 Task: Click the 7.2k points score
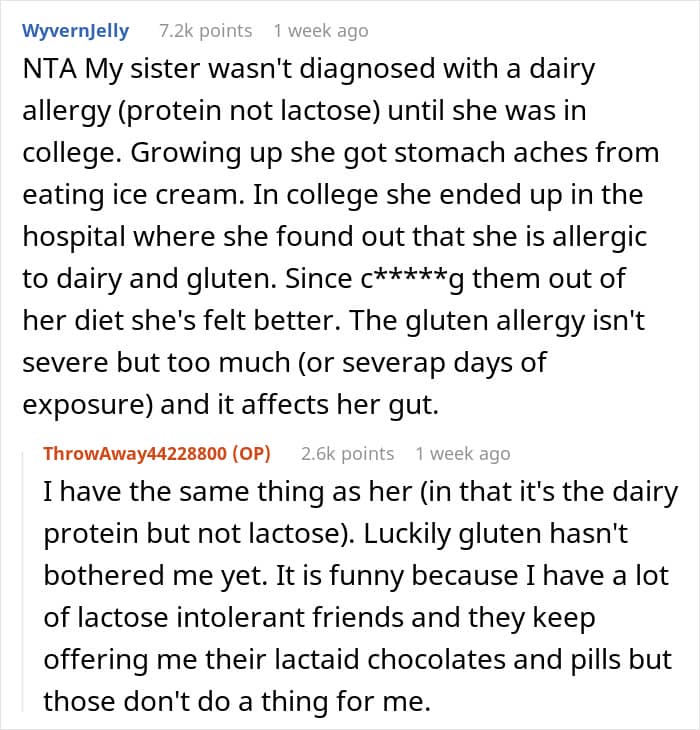click(x=206, y=31)
